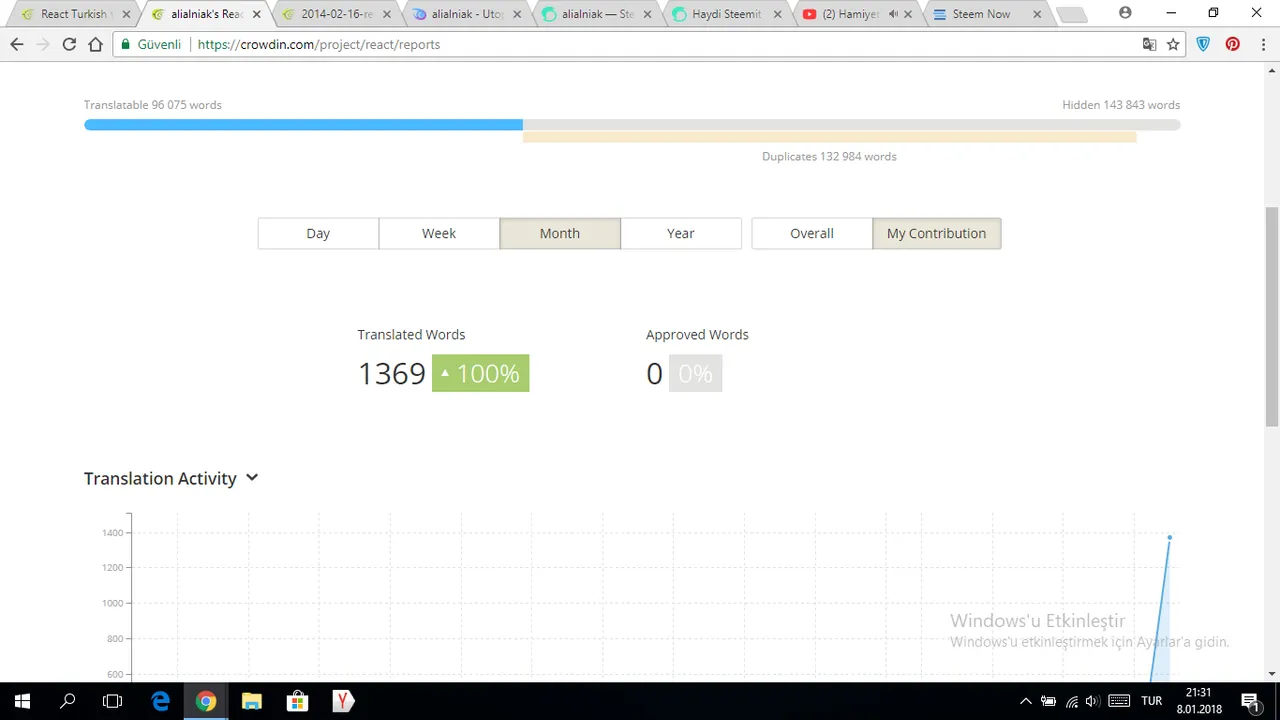This screenshot has width=1280, height=720.
Task: Click the Chrome taskbar icon
Action: (x=206, y=701)
